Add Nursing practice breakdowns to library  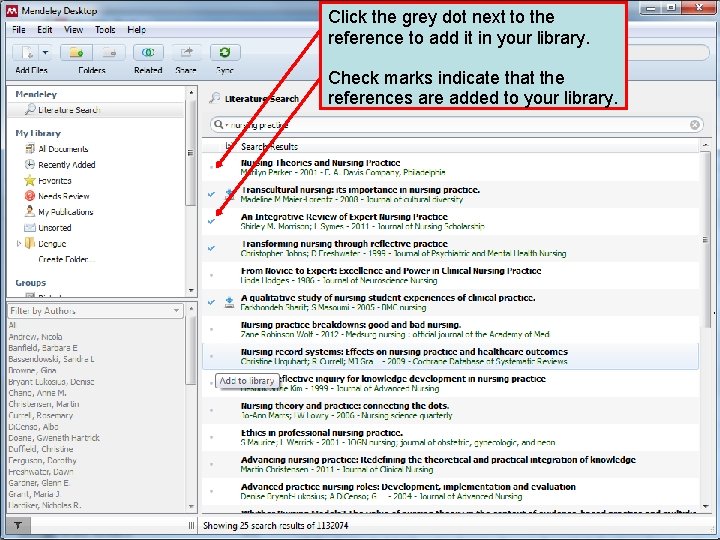point(212,329)
